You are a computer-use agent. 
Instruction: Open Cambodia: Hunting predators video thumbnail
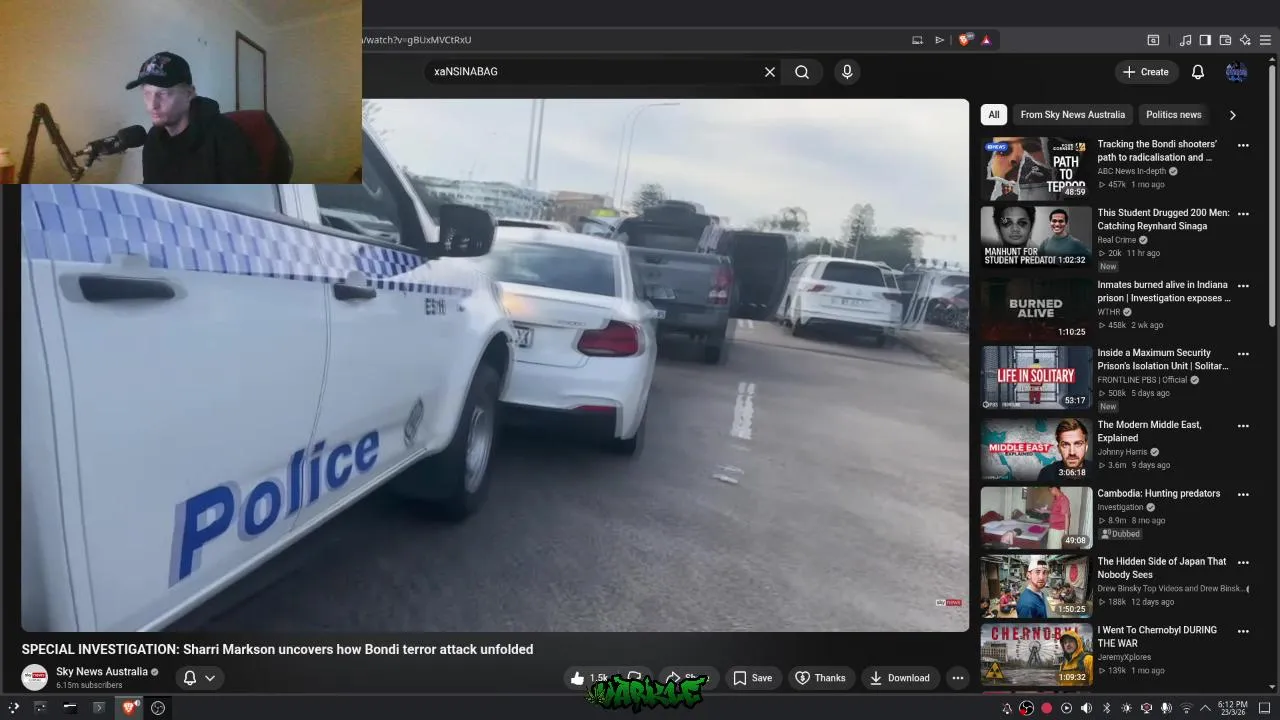click(1036, 517)
